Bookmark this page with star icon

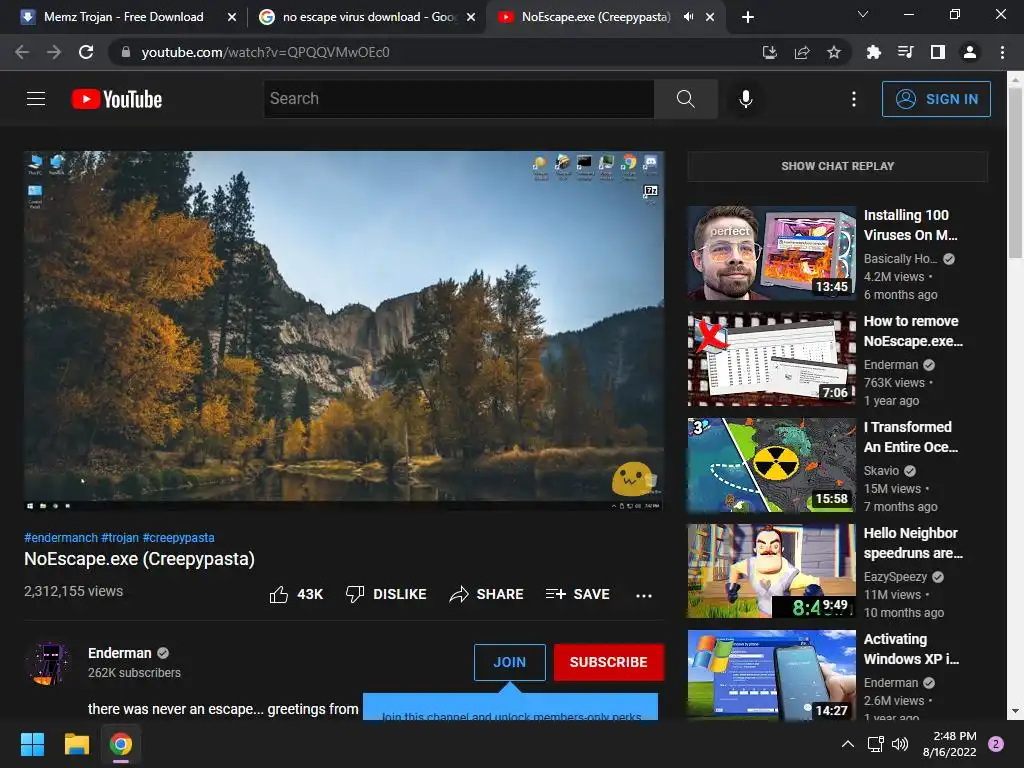pos(834,52)
